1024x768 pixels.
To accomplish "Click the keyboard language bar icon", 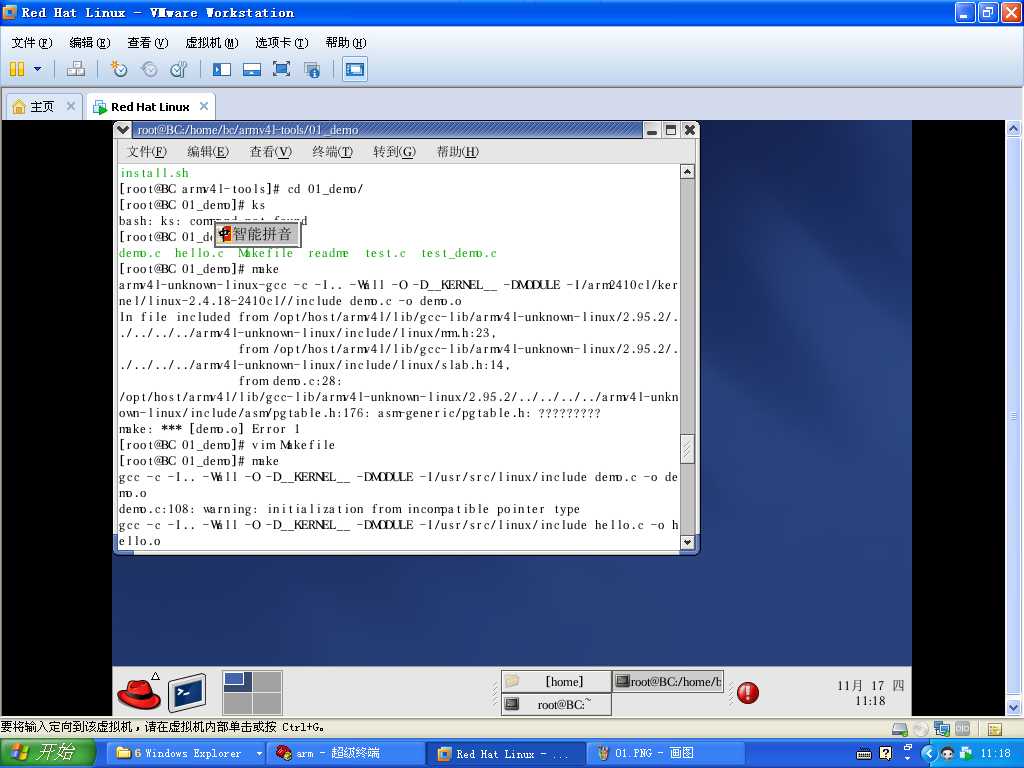I will 864,754.
